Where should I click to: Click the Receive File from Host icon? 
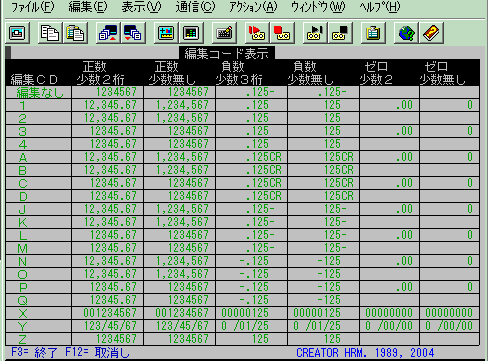[x=133, y=33]
